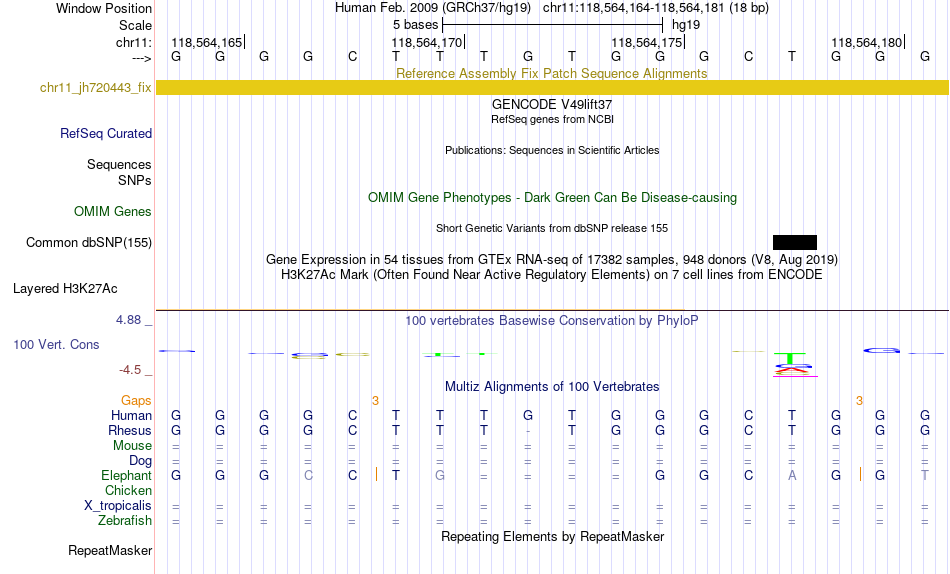This screenshot has width=950, height=574.
Task: Click the X_tropicalis species row label
Action: pos(118,506)
